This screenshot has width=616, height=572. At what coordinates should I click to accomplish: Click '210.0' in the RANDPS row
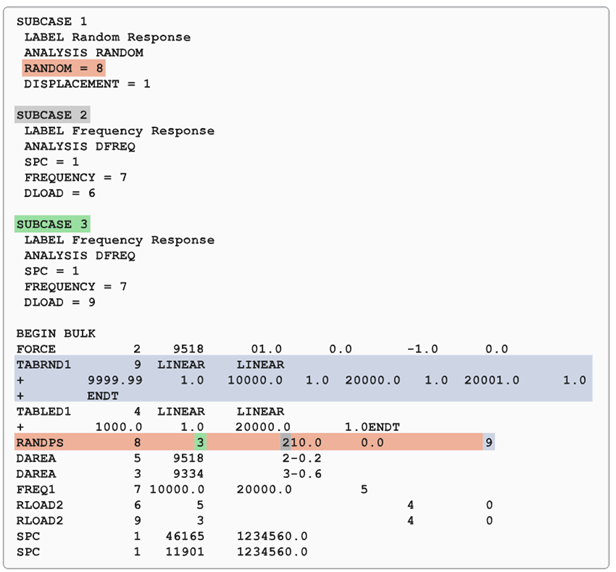click(x=302, y=442)
